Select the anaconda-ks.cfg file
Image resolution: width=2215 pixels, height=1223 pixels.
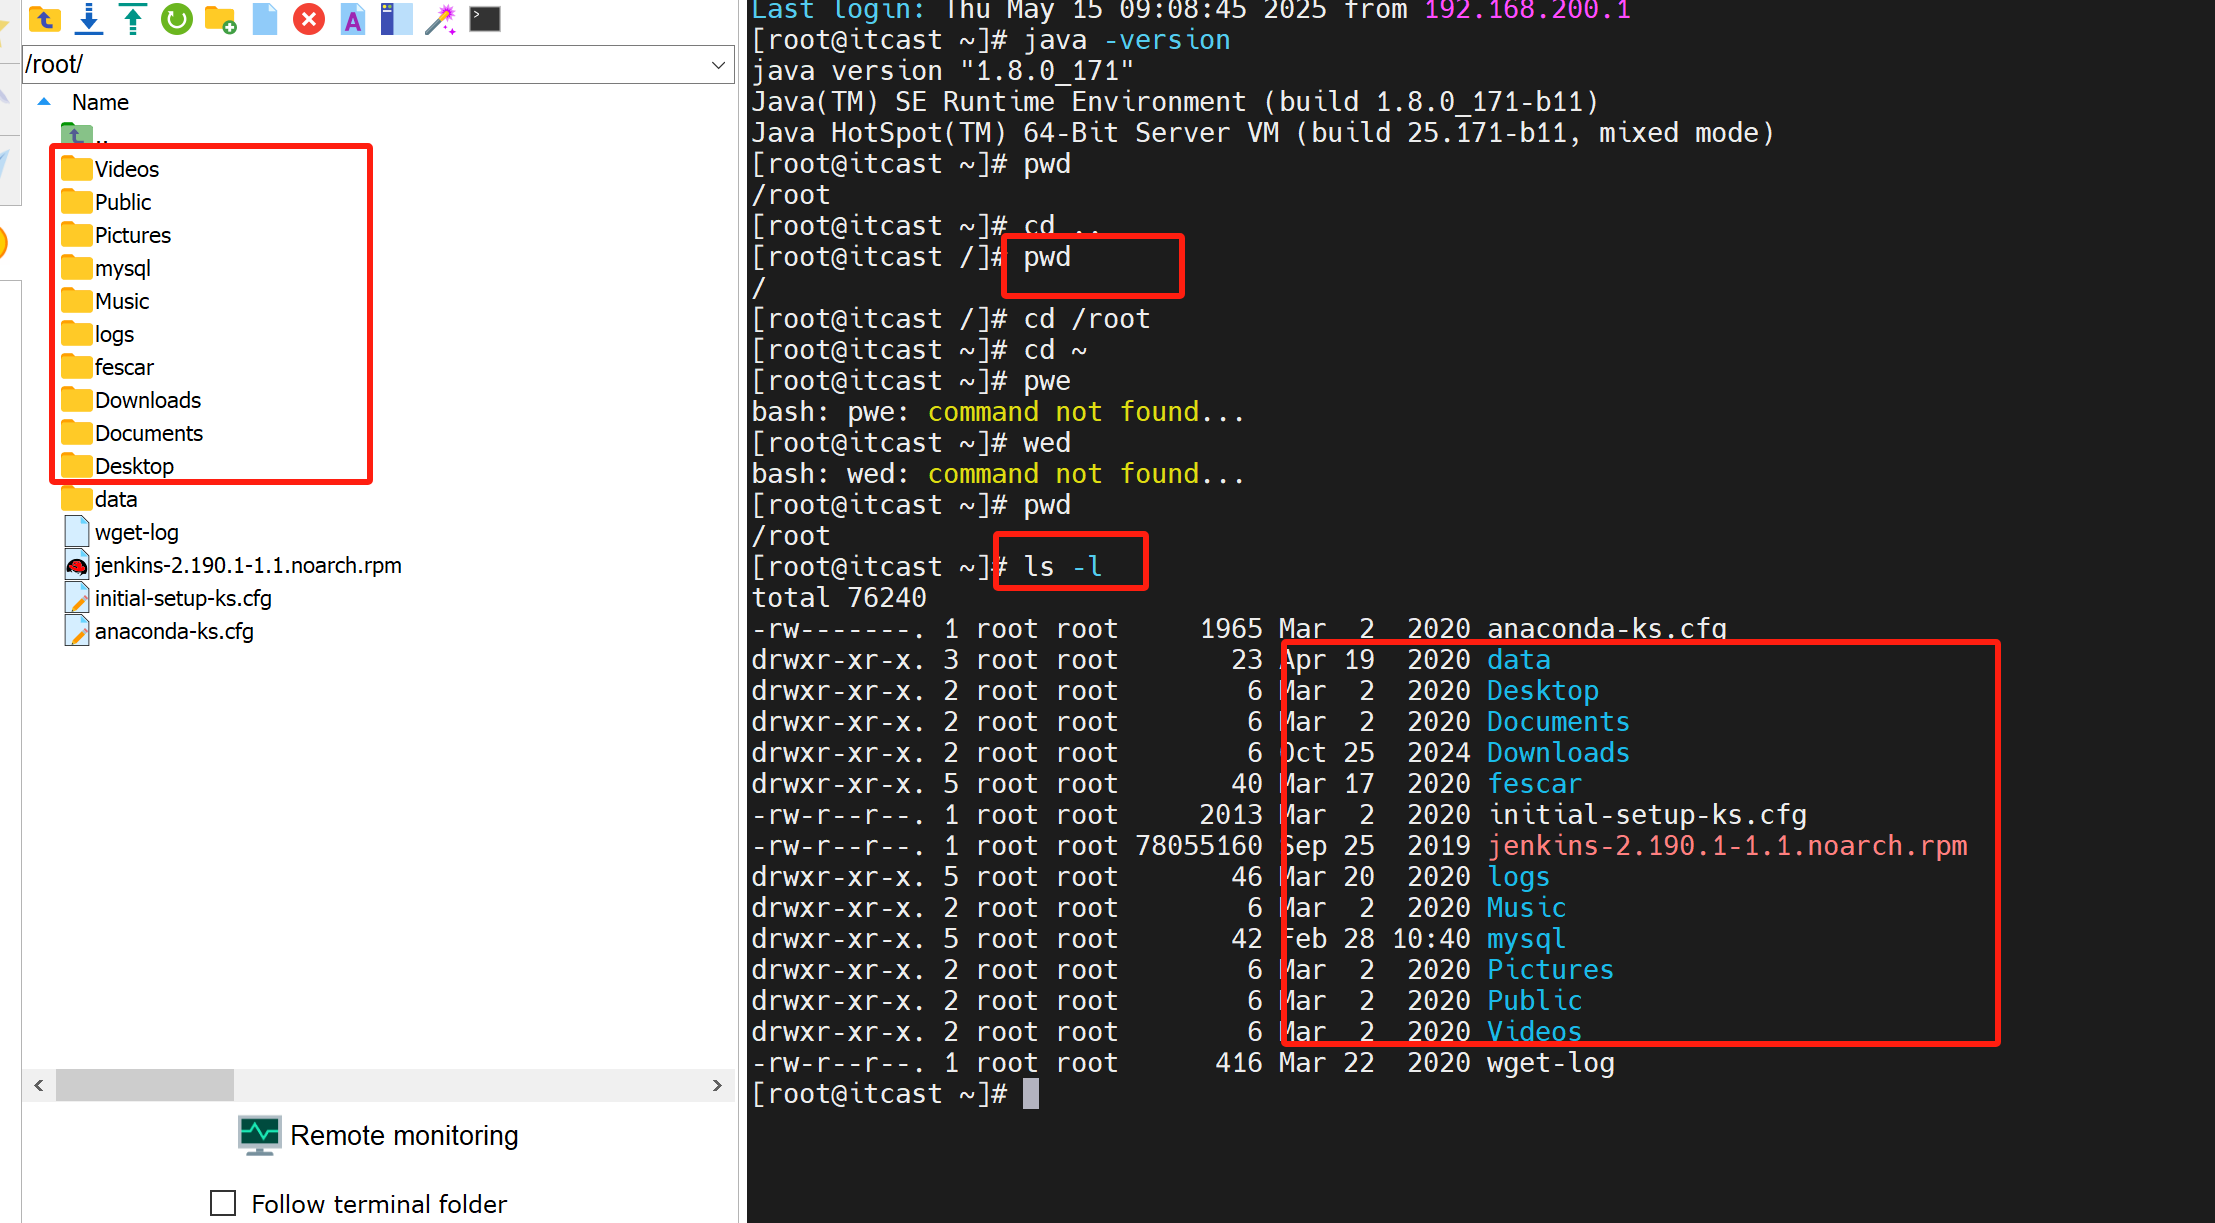174,631
